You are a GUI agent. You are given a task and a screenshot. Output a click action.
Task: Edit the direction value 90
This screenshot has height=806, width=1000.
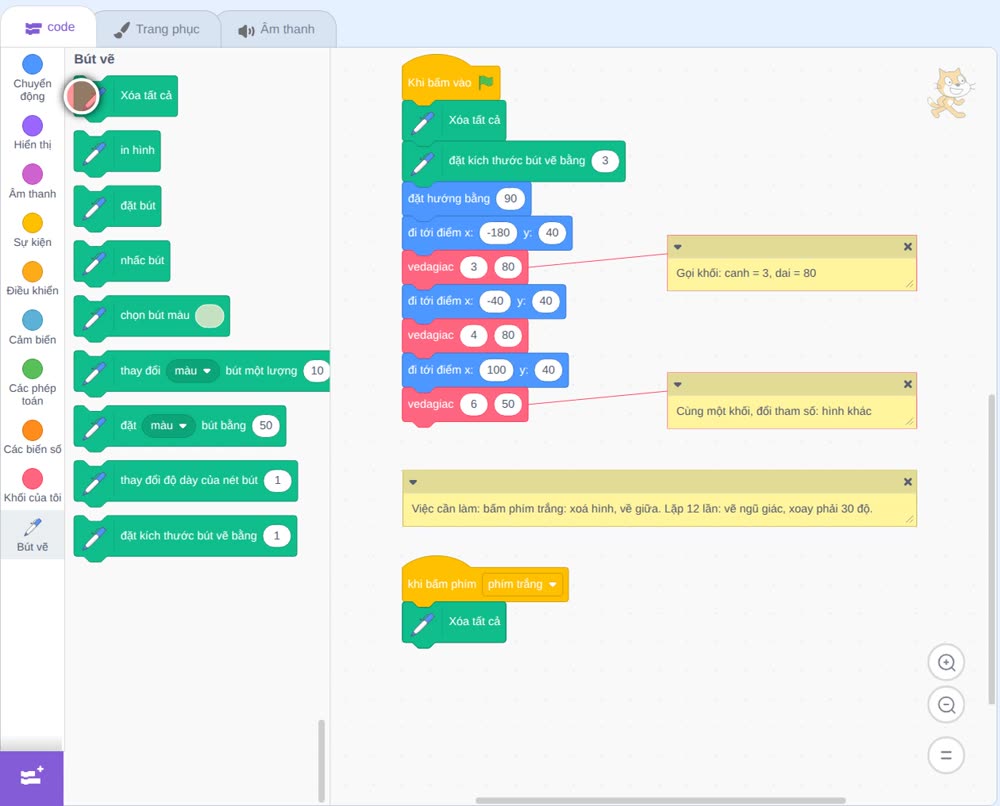click(510, 198)
